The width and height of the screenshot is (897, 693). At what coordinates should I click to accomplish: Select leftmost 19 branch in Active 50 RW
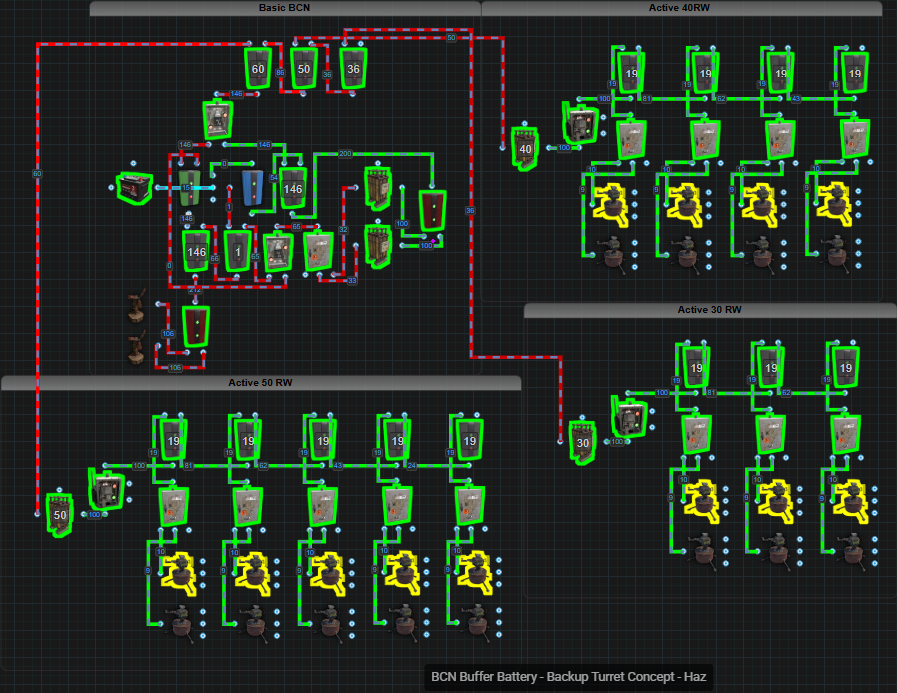(x=173, y=440)
